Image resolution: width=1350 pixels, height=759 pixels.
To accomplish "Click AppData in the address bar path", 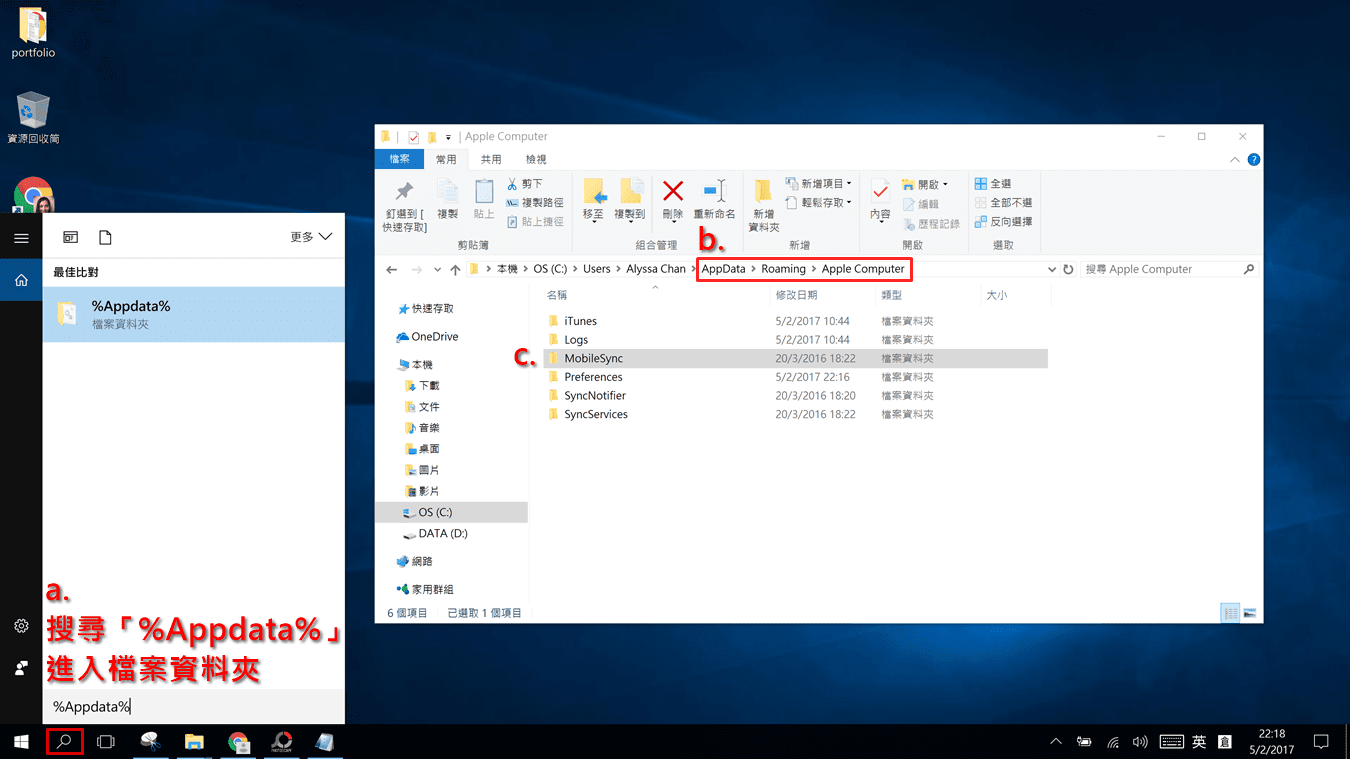I will coord(723,269).
